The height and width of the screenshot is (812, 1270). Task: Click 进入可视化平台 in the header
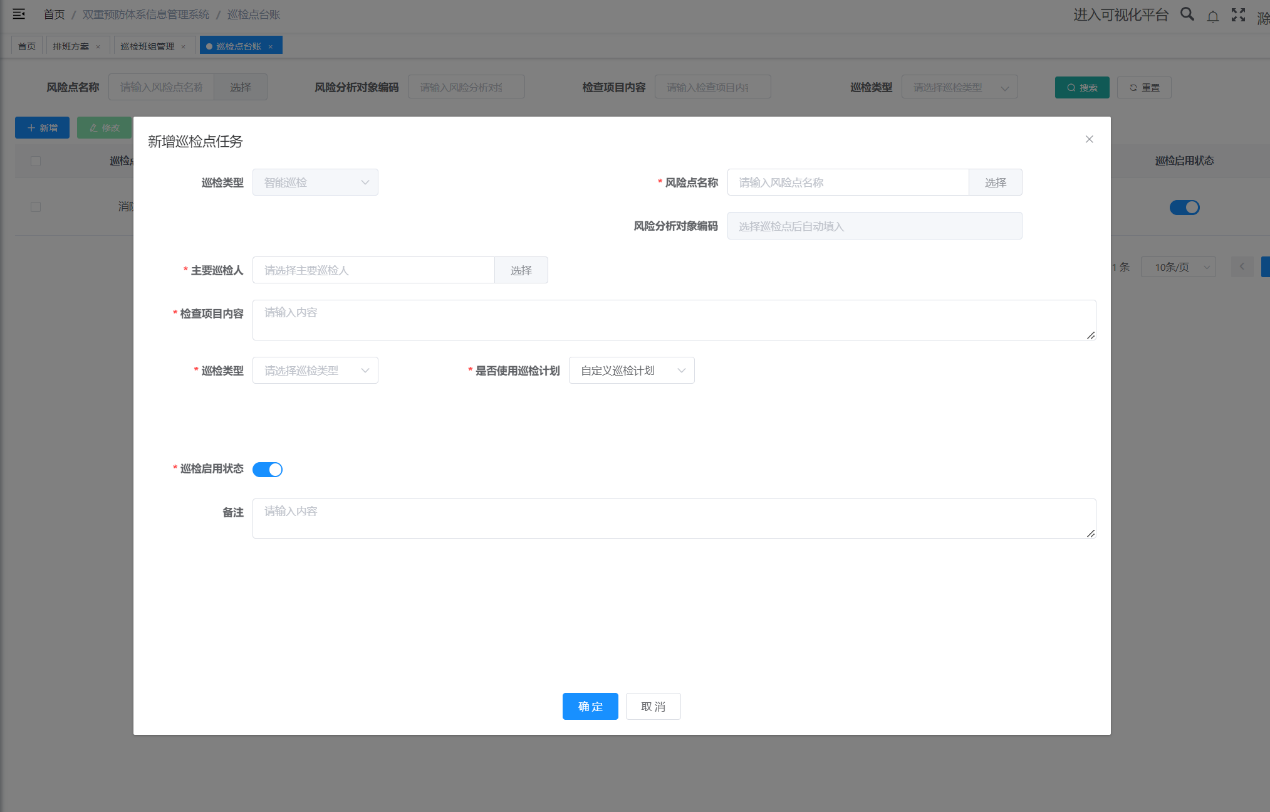1120,15
